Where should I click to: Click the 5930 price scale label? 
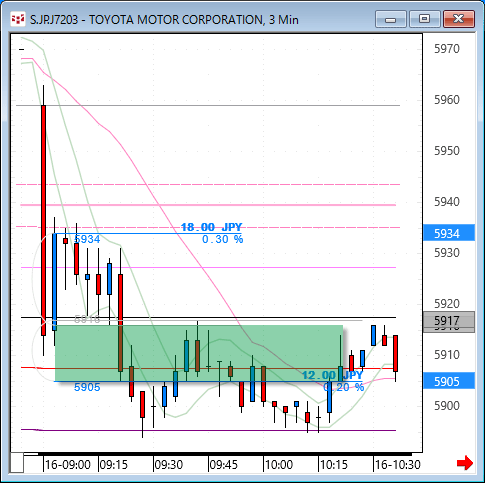click(447, 253)
